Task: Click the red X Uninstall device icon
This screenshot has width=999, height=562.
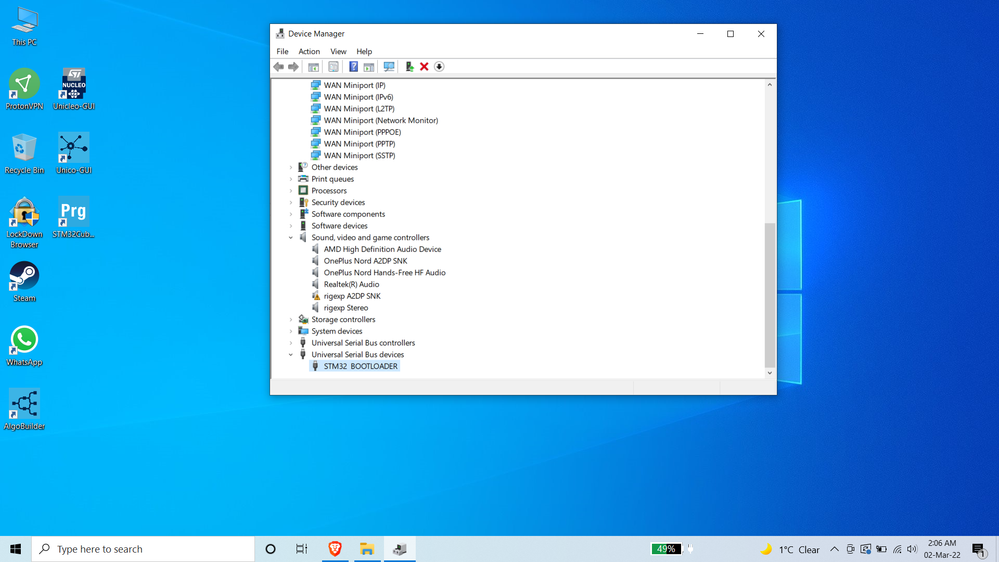Action: coord(424,67)
